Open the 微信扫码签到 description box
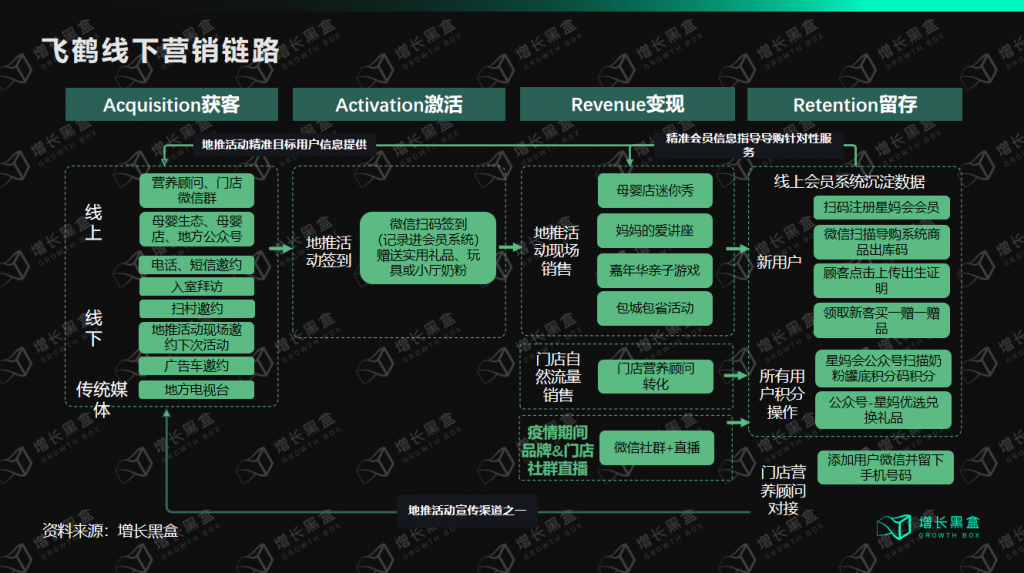The image size is (1024, 573). (x=429, y=247)
